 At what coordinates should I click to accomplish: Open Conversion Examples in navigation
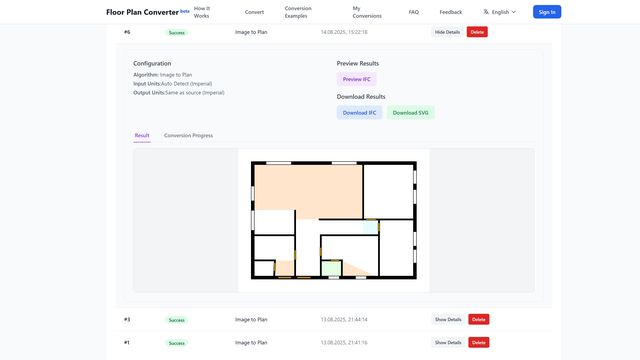click(x=298, y=12)
